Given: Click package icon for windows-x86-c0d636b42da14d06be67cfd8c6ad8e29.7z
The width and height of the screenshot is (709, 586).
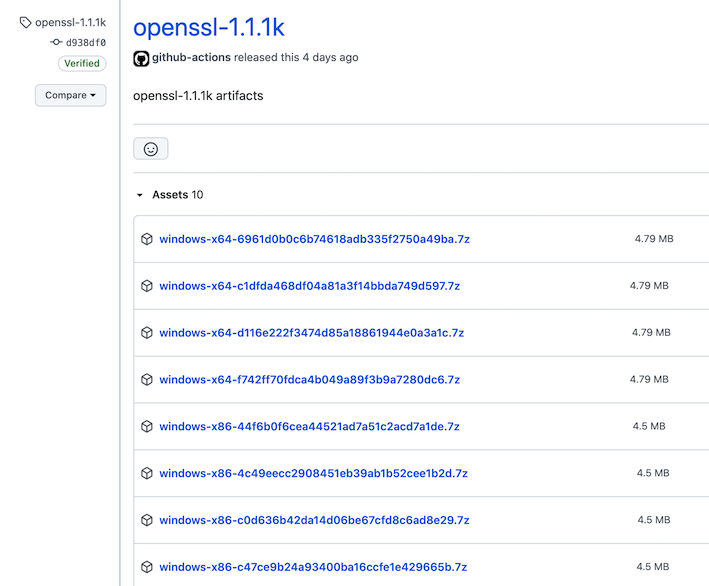Looking at the screenshot, I should coord(147,520).
